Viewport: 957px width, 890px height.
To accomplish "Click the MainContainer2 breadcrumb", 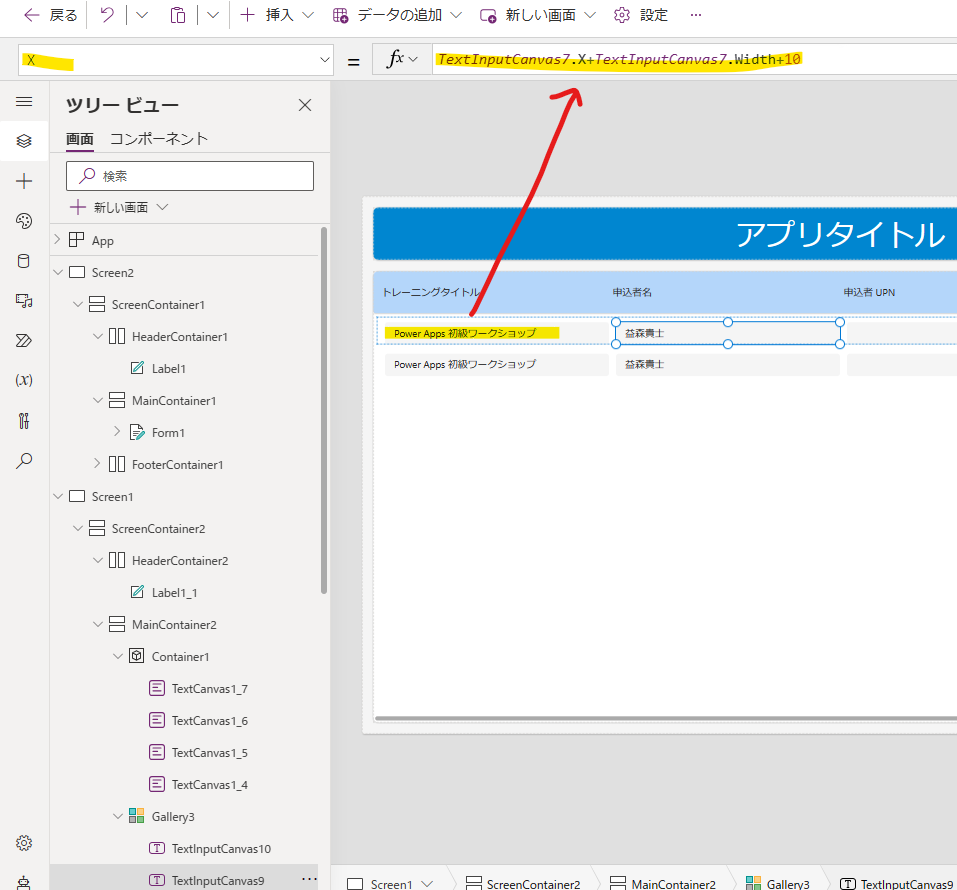I will [663, 883].
